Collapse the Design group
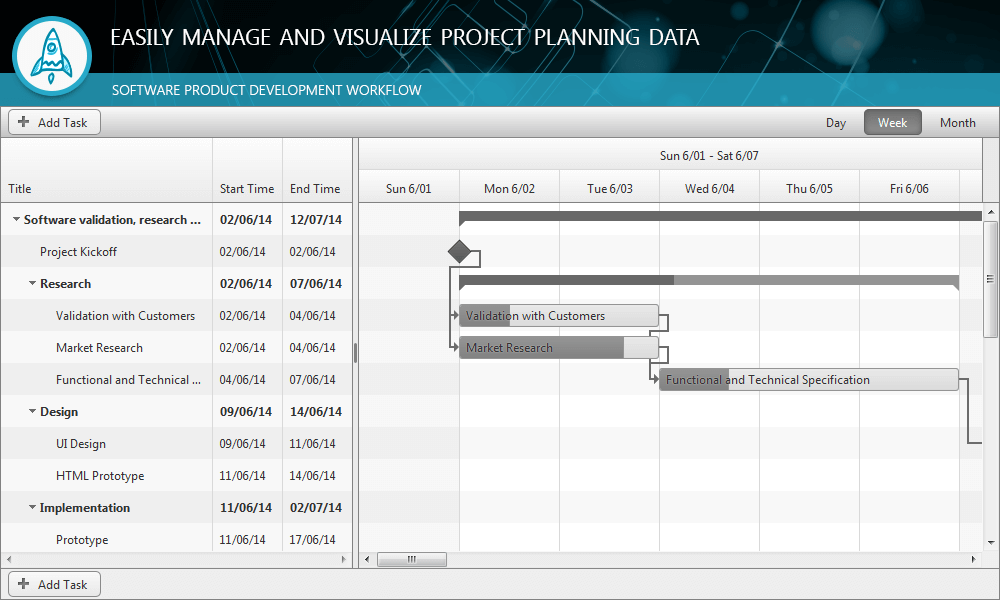1000x600 pixels. coord(30,411)
